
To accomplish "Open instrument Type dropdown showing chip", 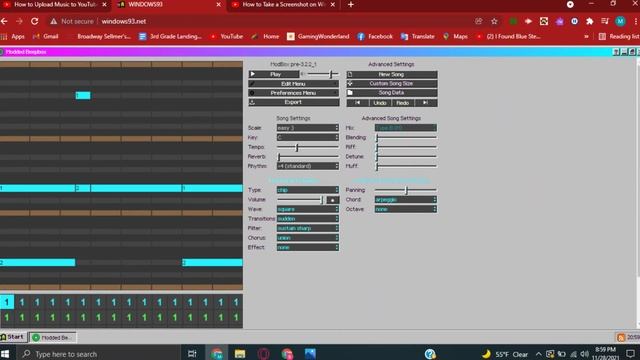I will click(308, 190).
